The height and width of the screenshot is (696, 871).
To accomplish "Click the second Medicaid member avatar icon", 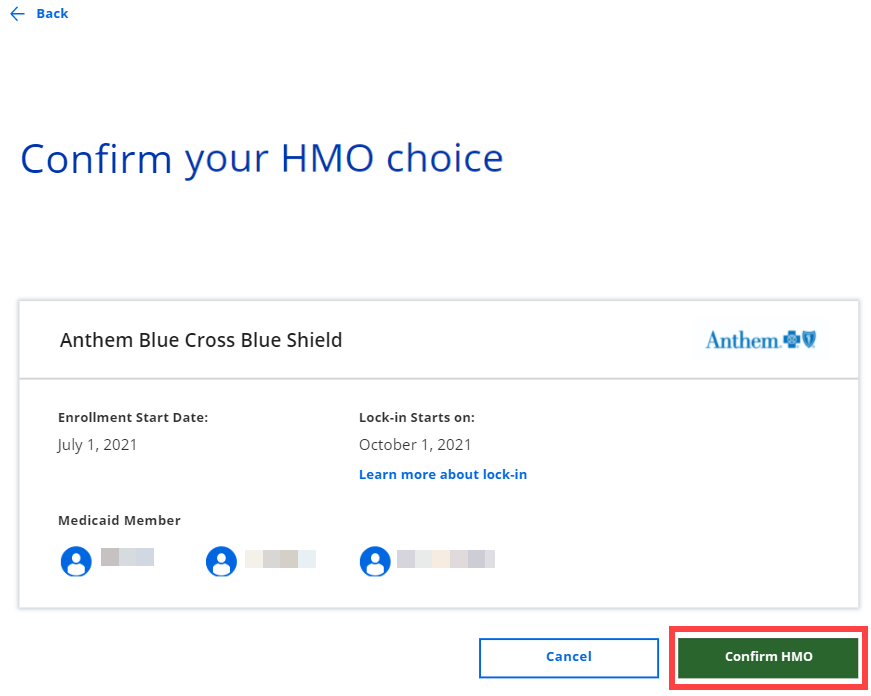I will pyautogui.click(x=221, y=562).
